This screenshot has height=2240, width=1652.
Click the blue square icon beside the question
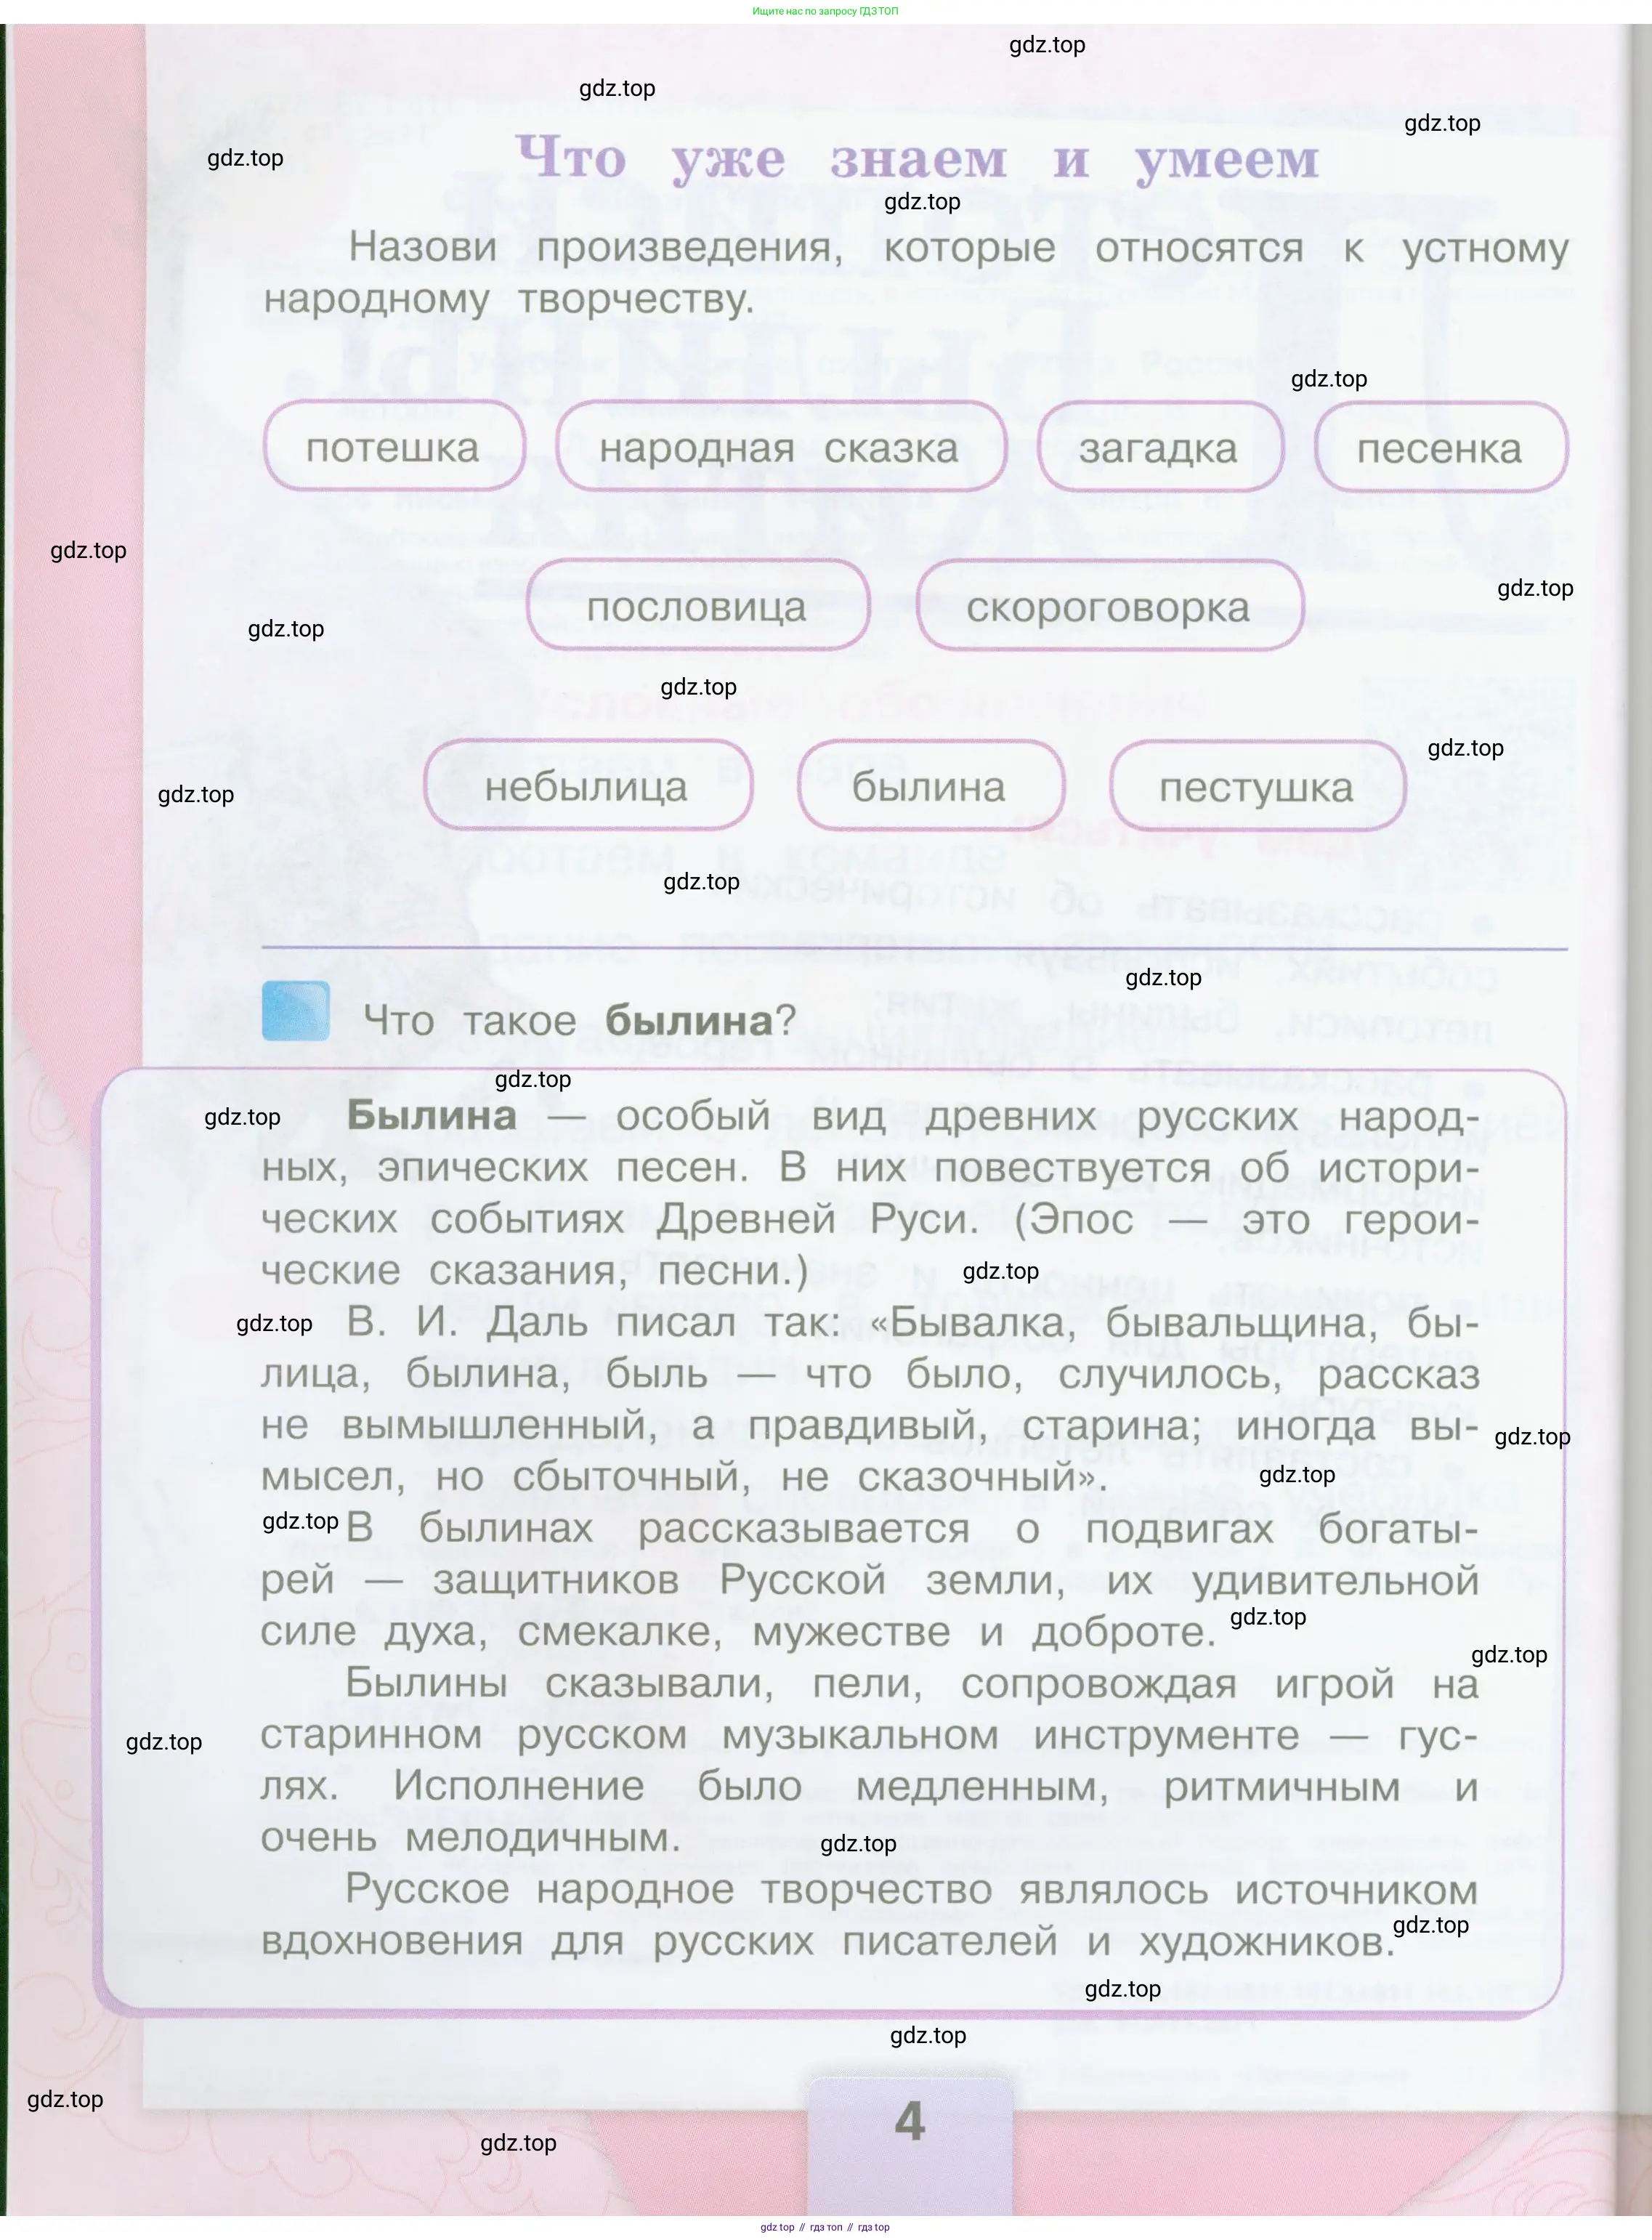296,1011
